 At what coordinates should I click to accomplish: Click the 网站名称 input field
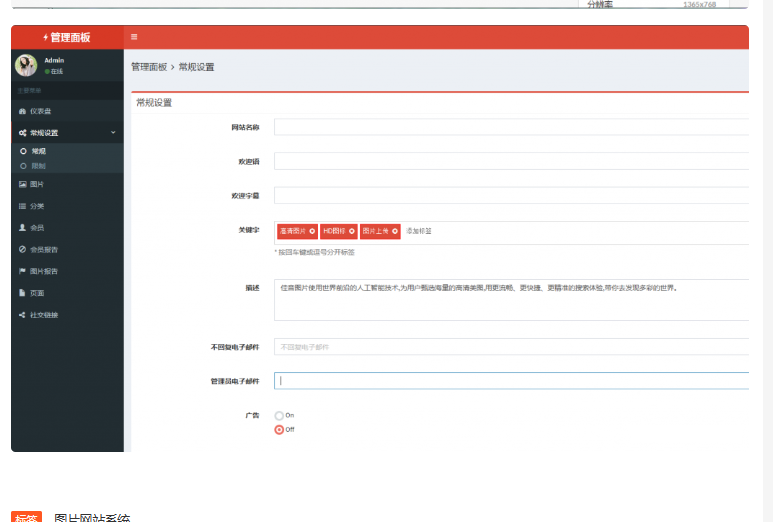(510, 127)
